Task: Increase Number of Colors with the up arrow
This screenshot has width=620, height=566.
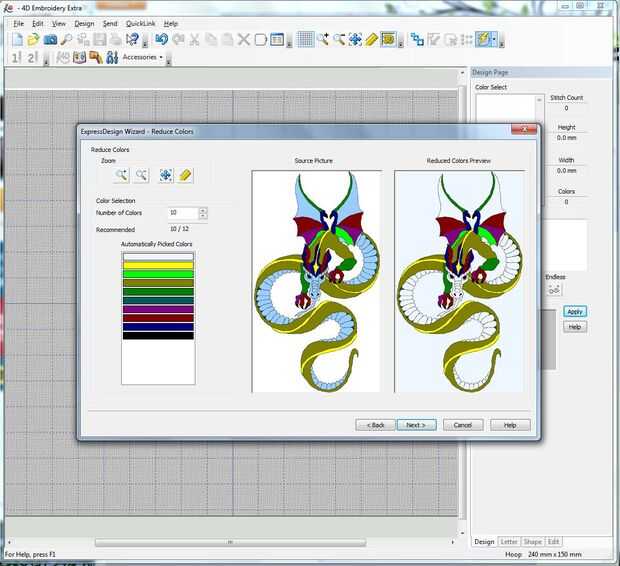Action: point(203,210)
